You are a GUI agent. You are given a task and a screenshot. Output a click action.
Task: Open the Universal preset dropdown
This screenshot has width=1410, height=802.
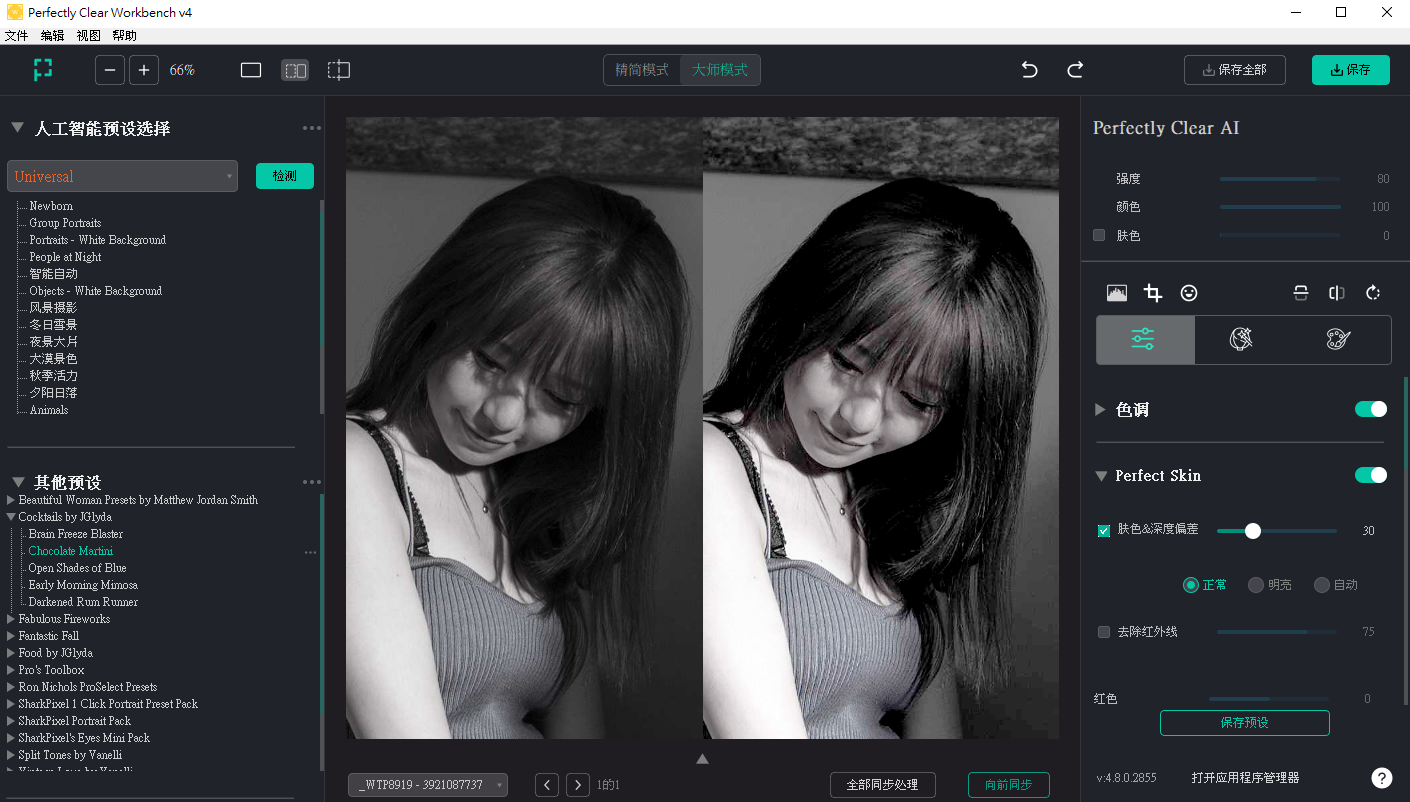(x=122, y=176)
